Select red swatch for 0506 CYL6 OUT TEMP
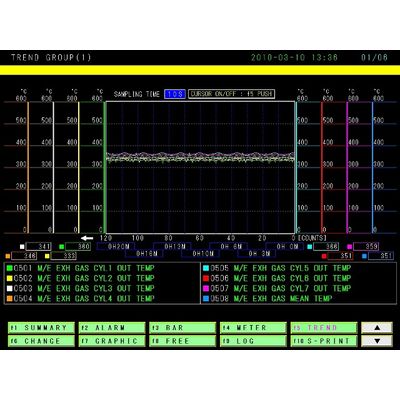Viewport: 400px width, 400px height. point(206,278)
